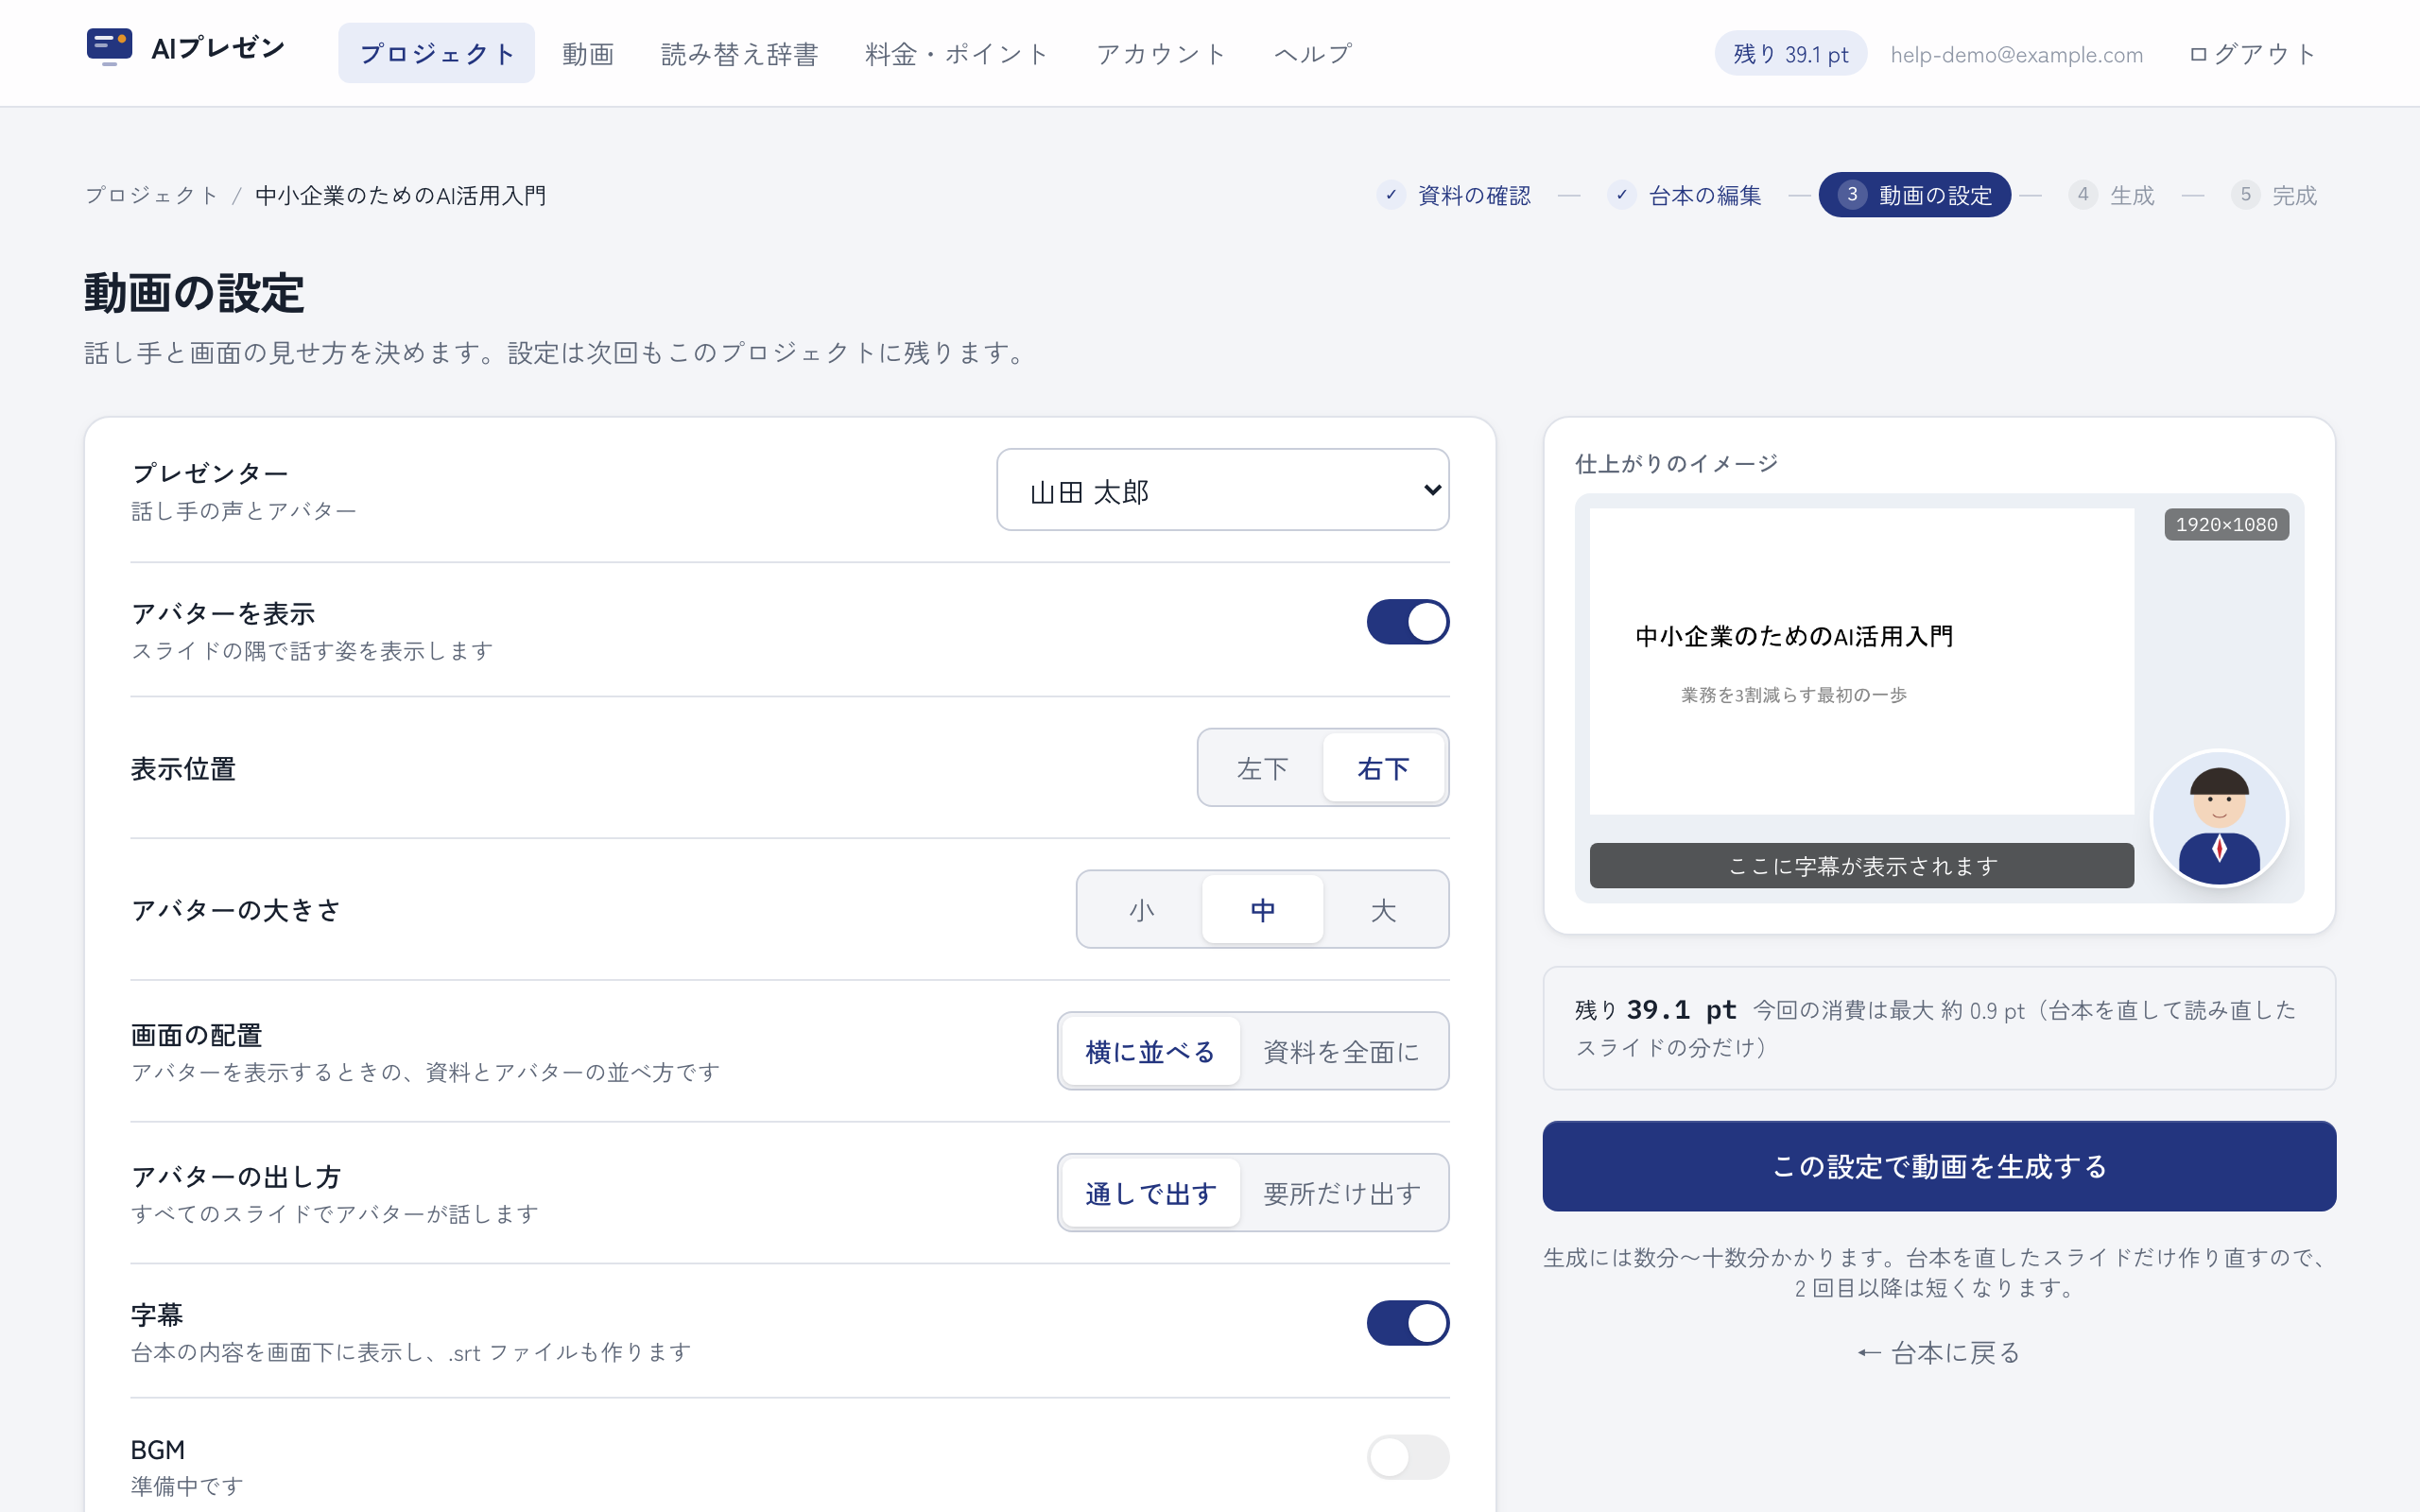Open the プレゼンター dropdown 山田 太郎
The image size is (2420, 1512).
(1222, 490)
